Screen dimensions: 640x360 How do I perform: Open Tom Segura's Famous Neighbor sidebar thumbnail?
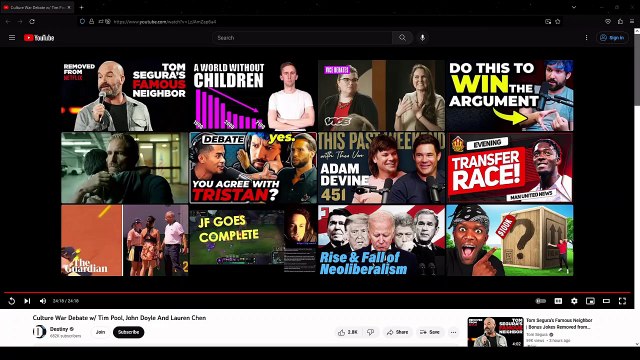[x=495, y=332]
